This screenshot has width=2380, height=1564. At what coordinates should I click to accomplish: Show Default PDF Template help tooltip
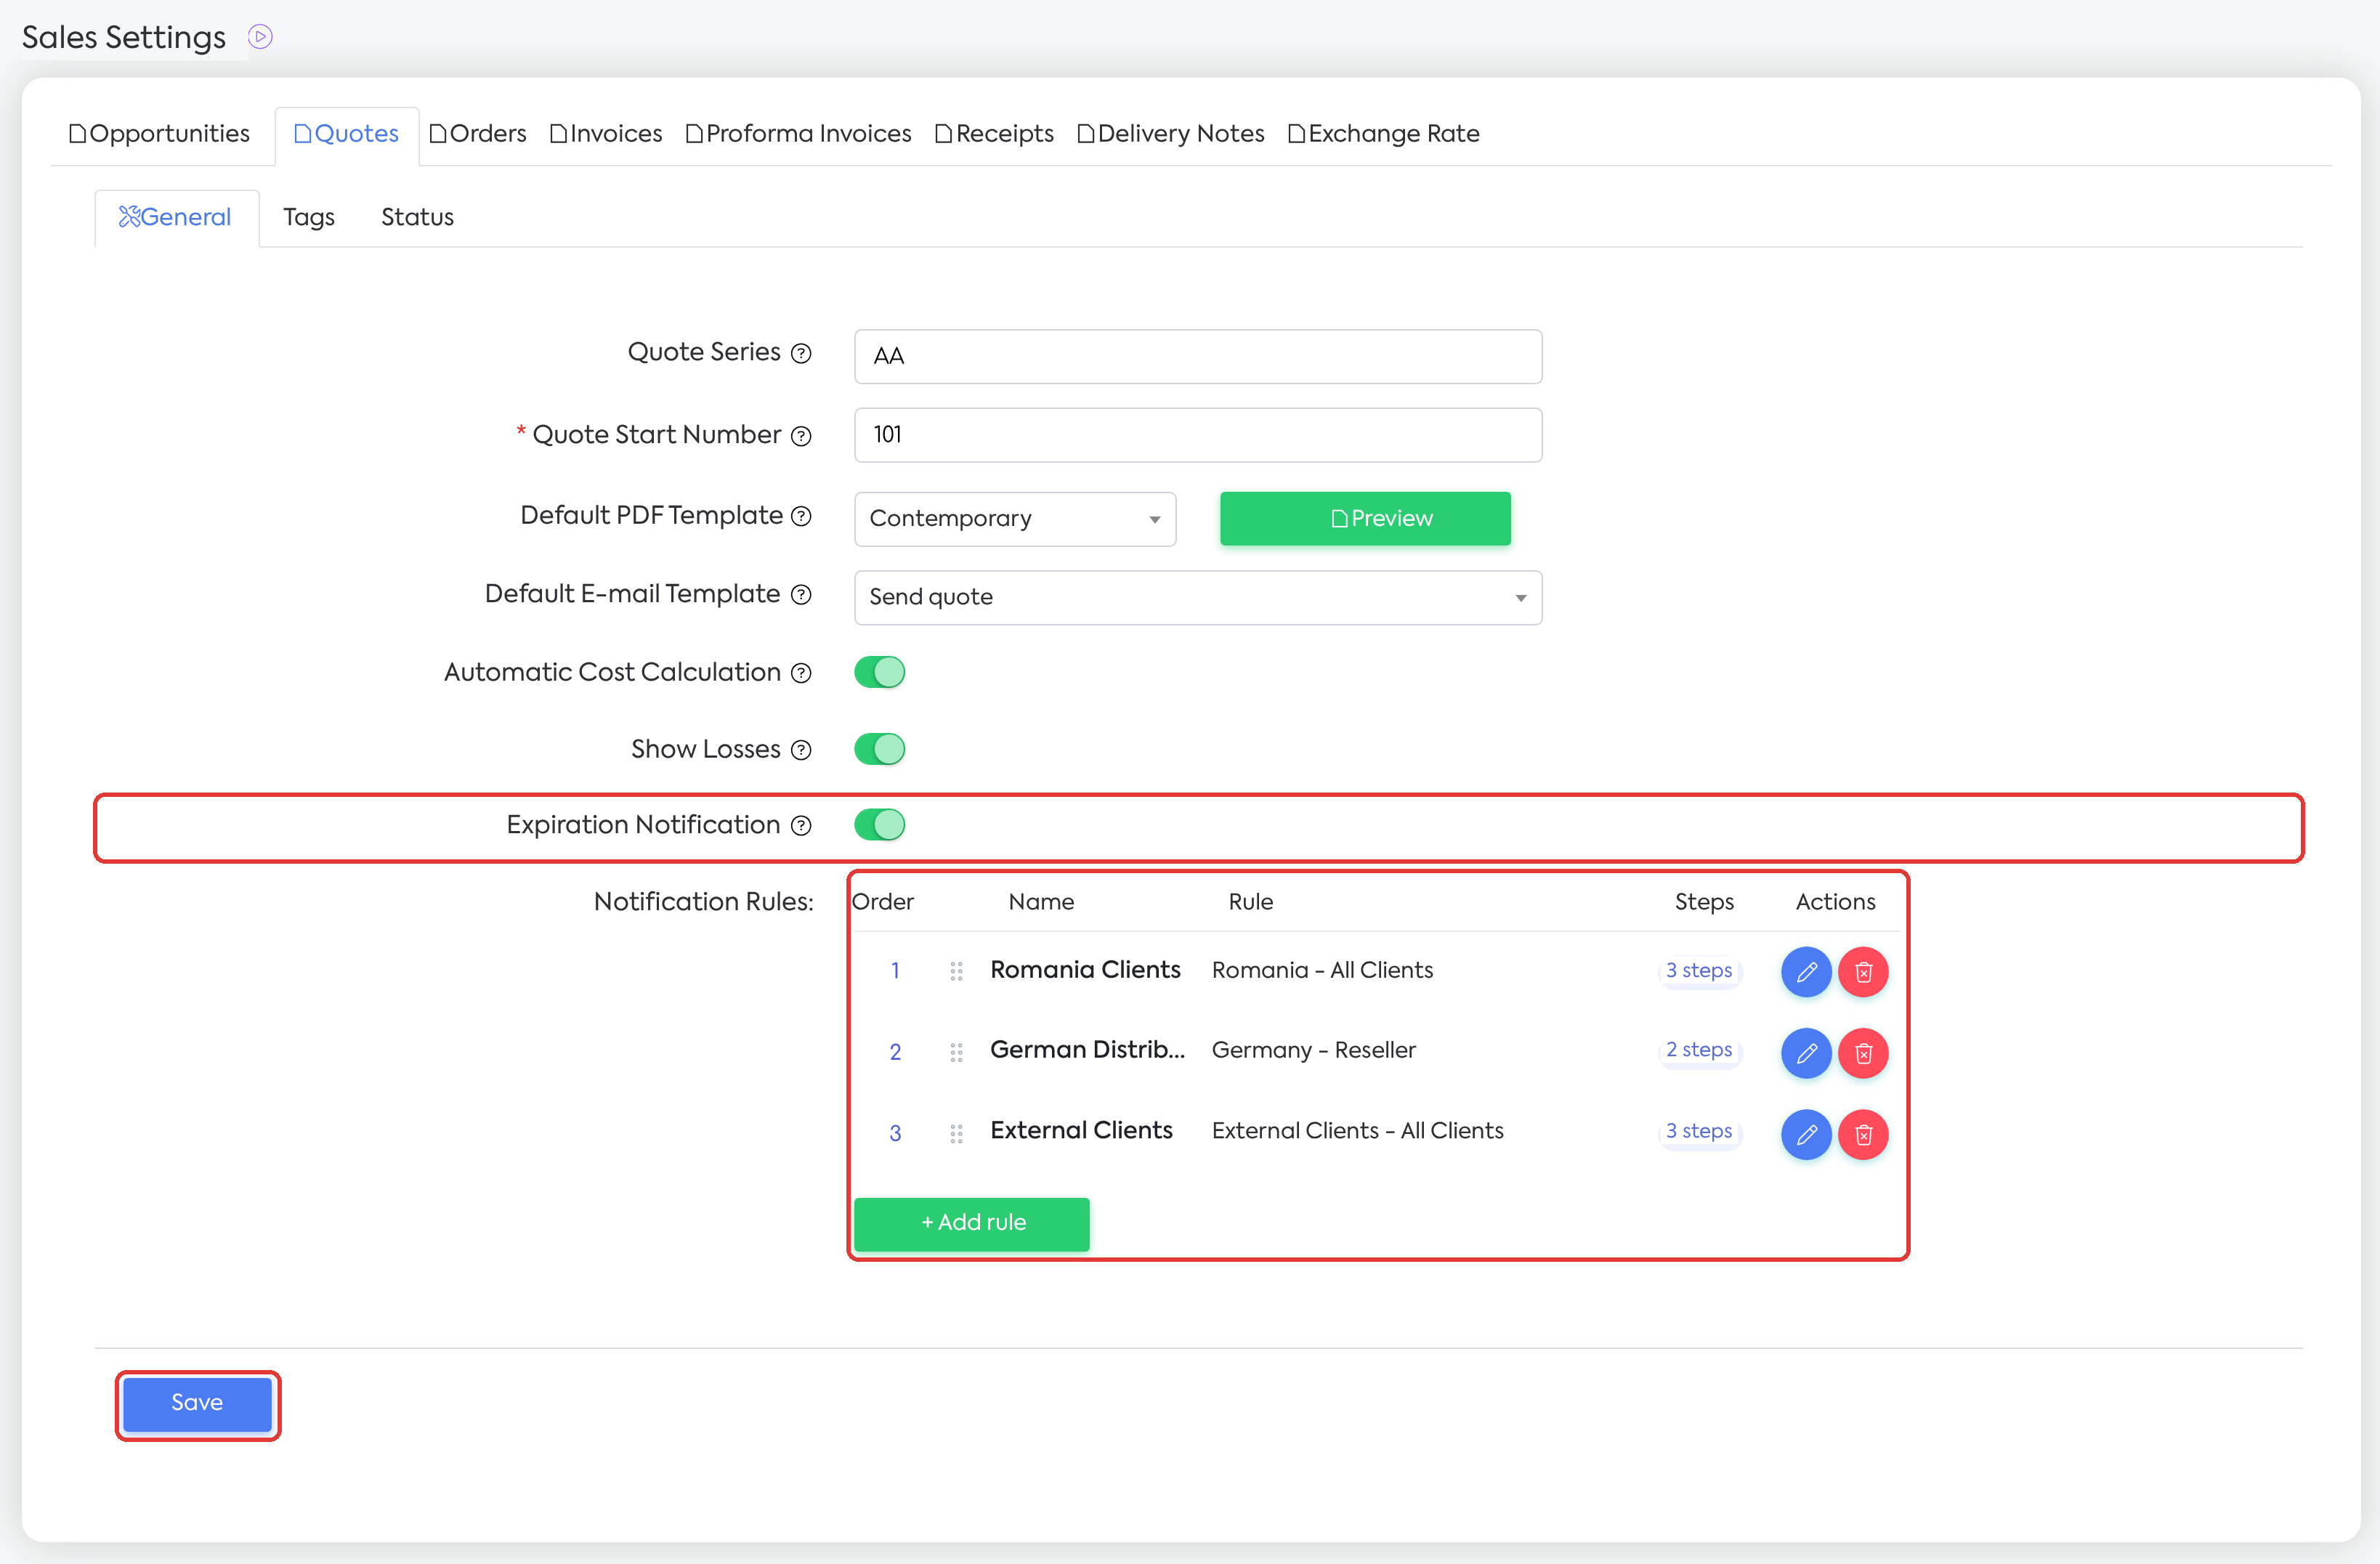[x=801, y=516]
